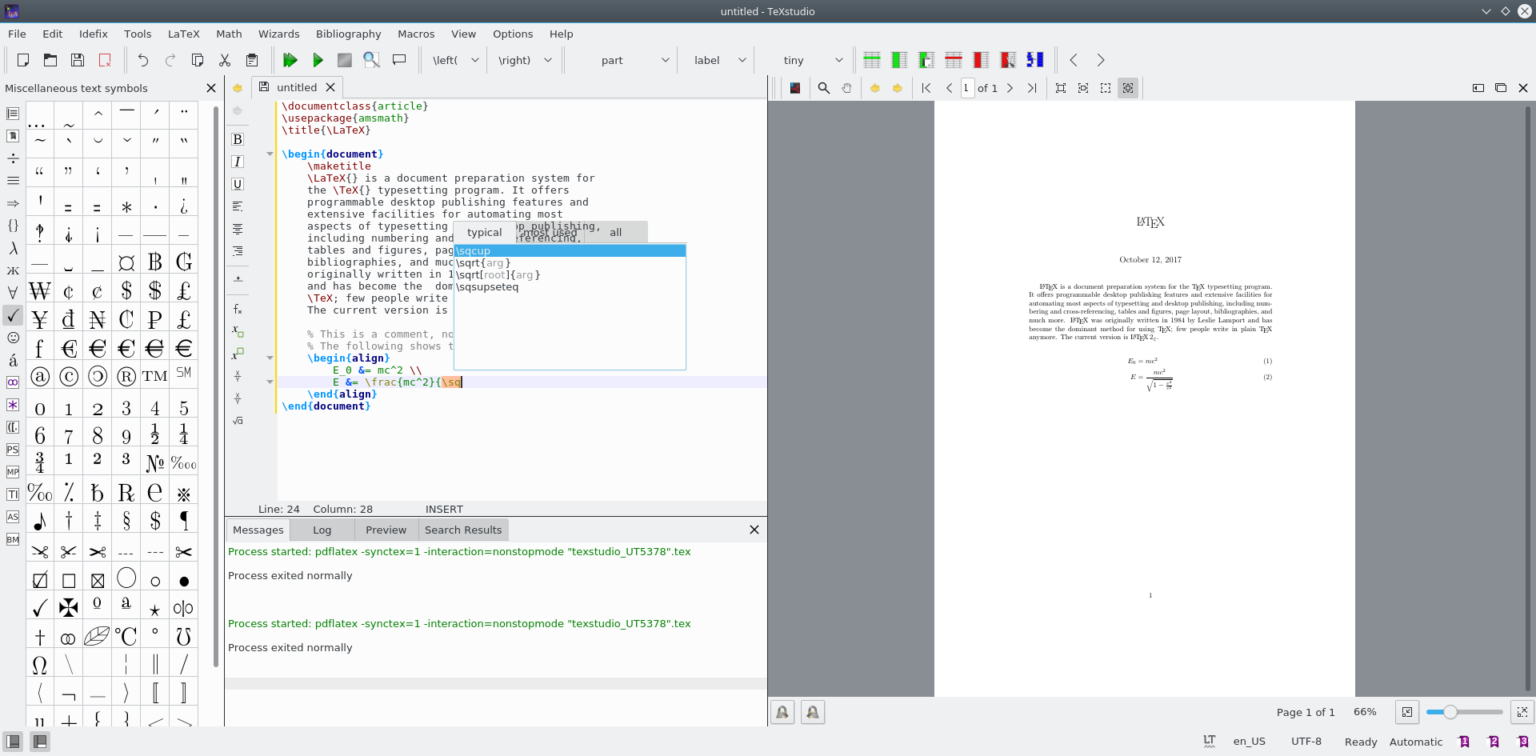Toggle the continuous-page view icon
The image size is (1536, 756).
click(x=1128, y=88)
